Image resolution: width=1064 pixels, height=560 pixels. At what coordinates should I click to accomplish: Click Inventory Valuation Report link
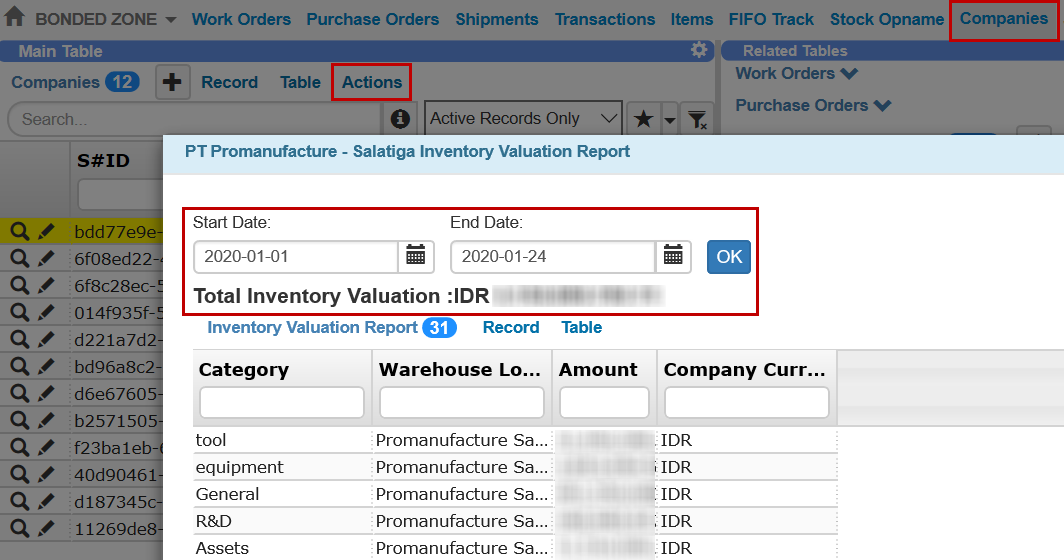pos(312,328)
